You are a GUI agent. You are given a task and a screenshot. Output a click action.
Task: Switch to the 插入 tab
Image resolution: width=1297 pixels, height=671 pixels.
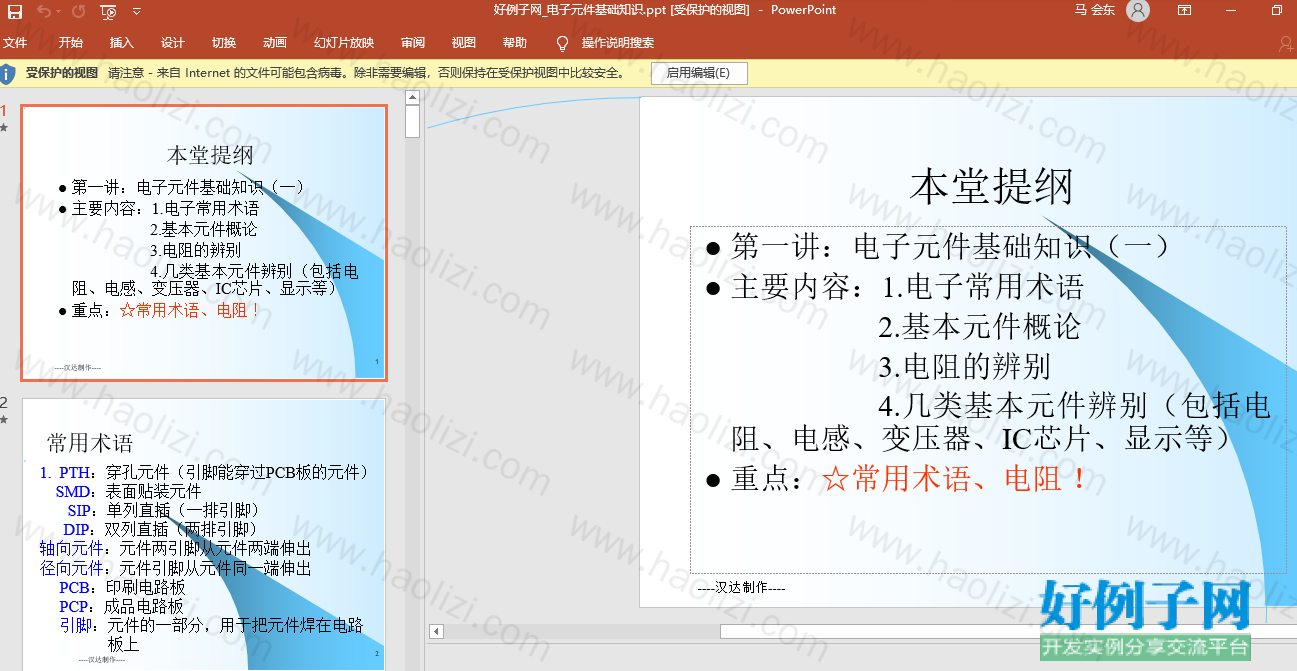[122, 43]
